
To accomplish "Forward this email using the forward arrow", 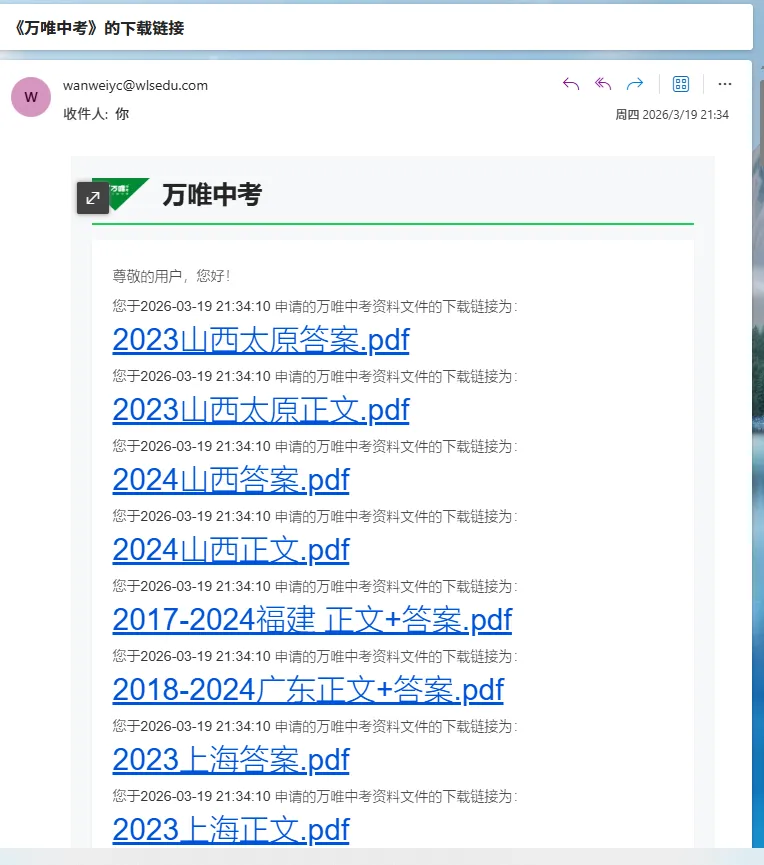I will 635,84.
